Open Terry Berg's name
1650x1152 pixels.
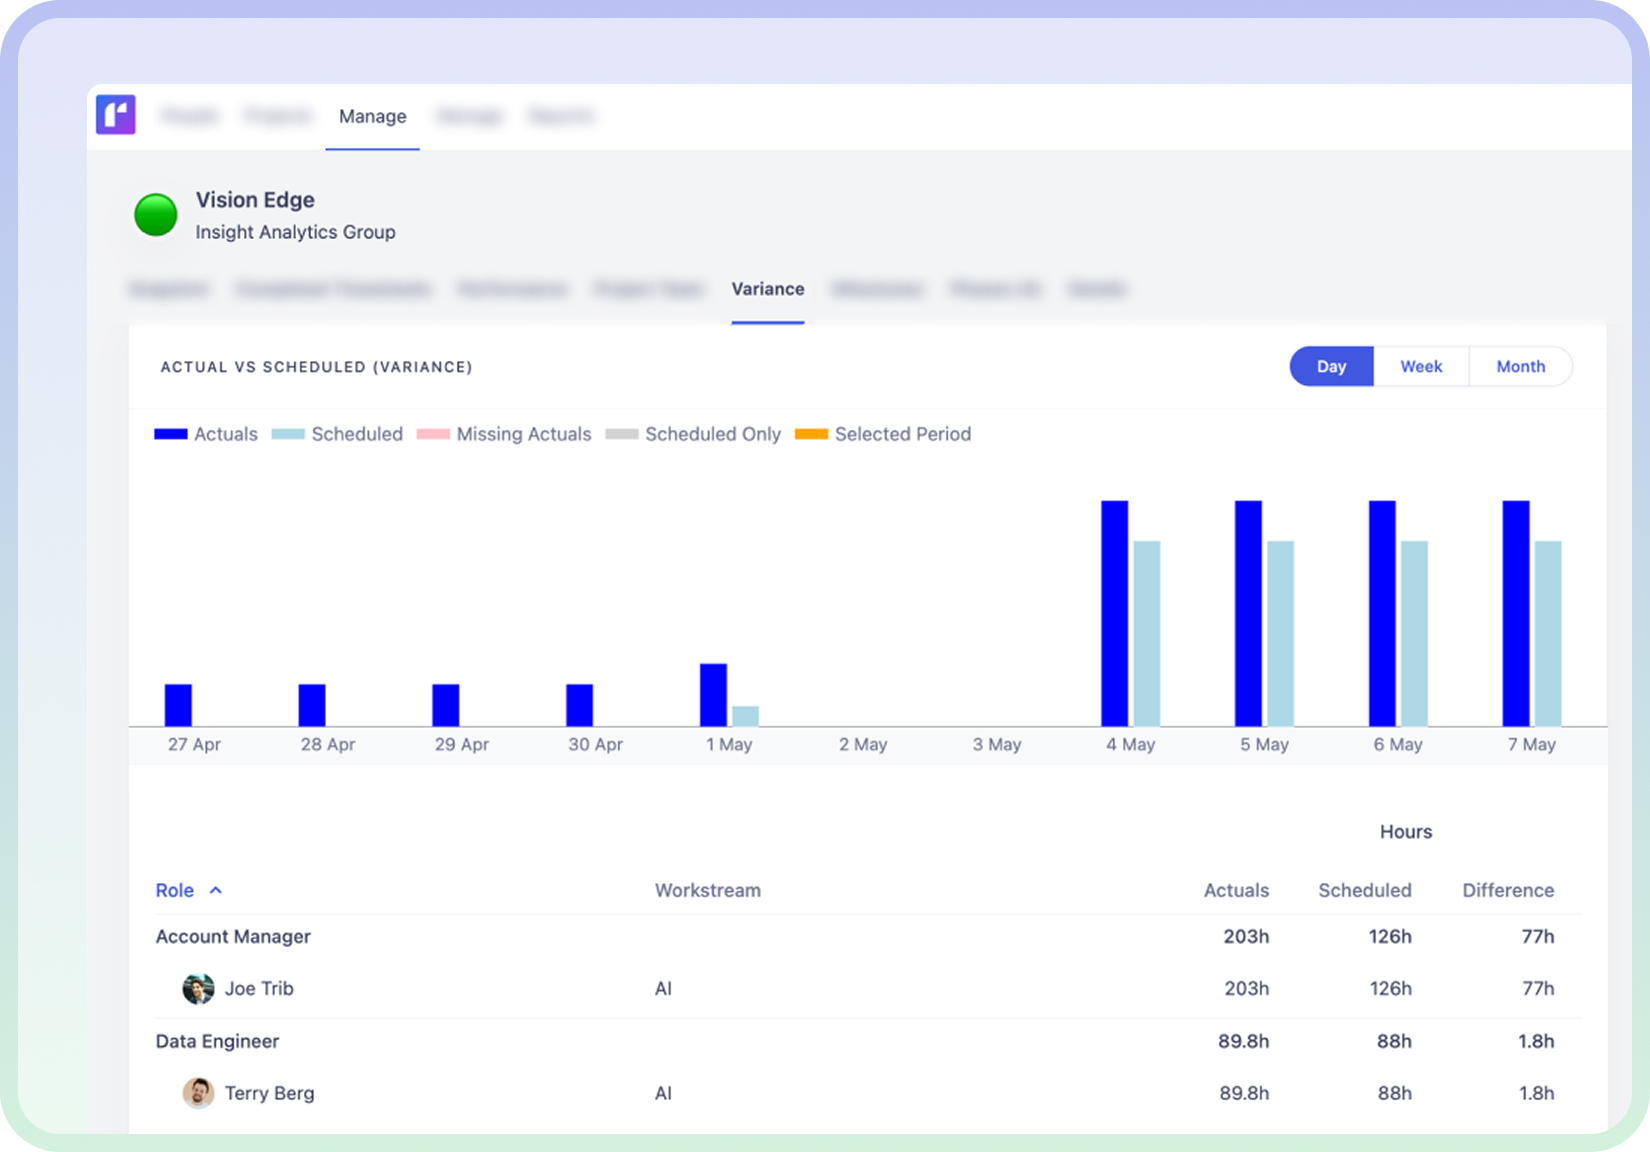270,1093
